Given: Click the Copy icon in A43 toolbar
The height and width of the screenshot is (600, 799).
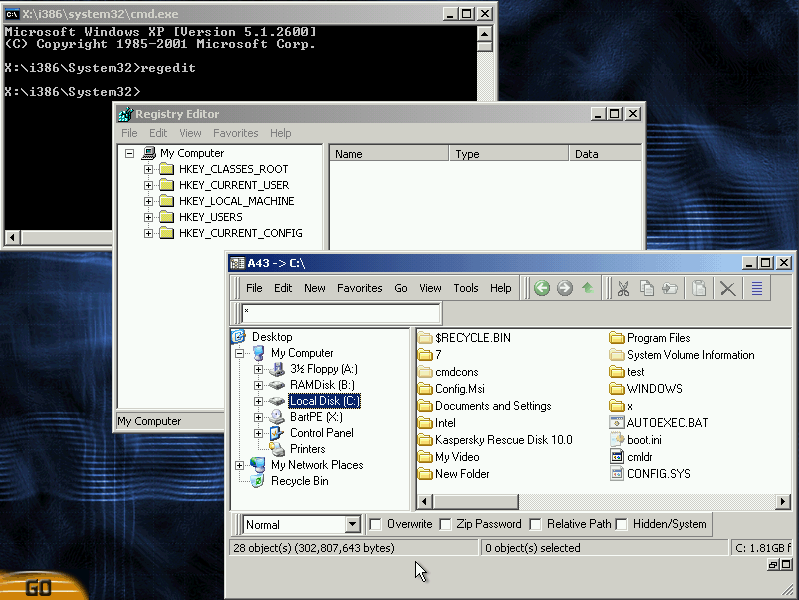Looking at the screenshot, I should (647, 289).
